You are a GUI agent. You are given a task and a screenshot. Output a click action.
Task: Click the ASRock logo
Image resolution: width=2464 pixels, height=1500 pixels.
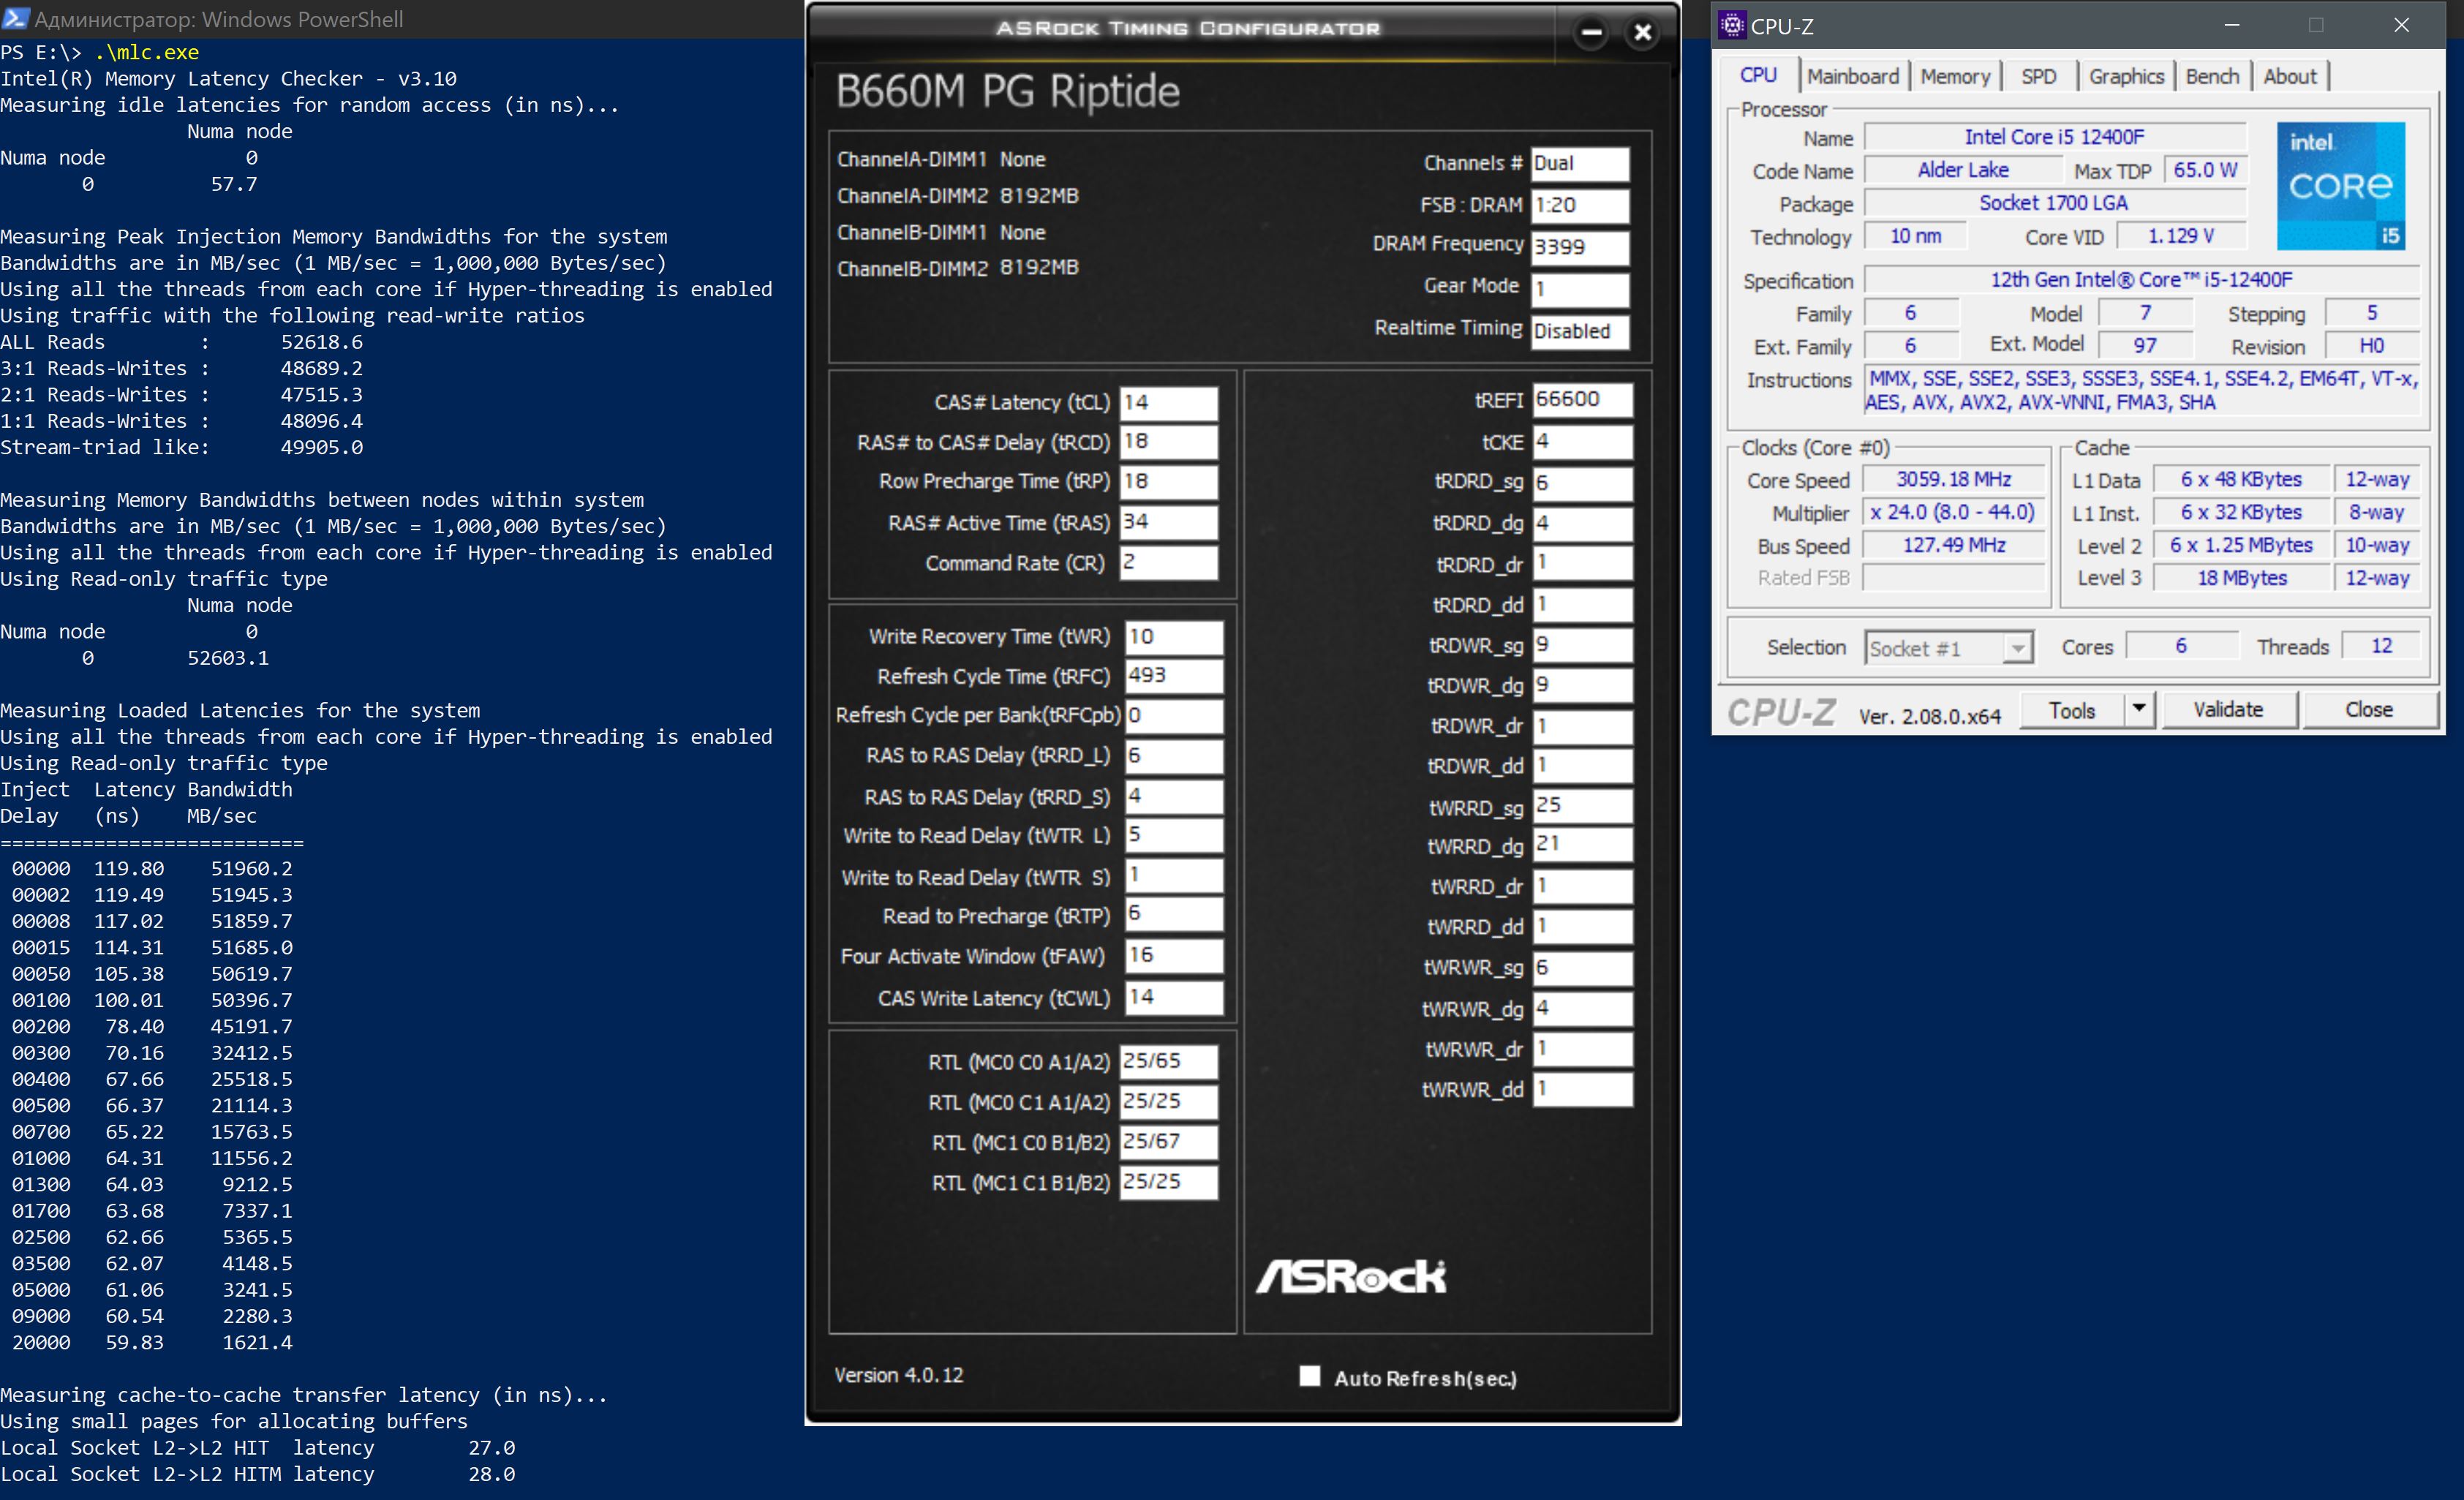(x=1350, y=1276)
